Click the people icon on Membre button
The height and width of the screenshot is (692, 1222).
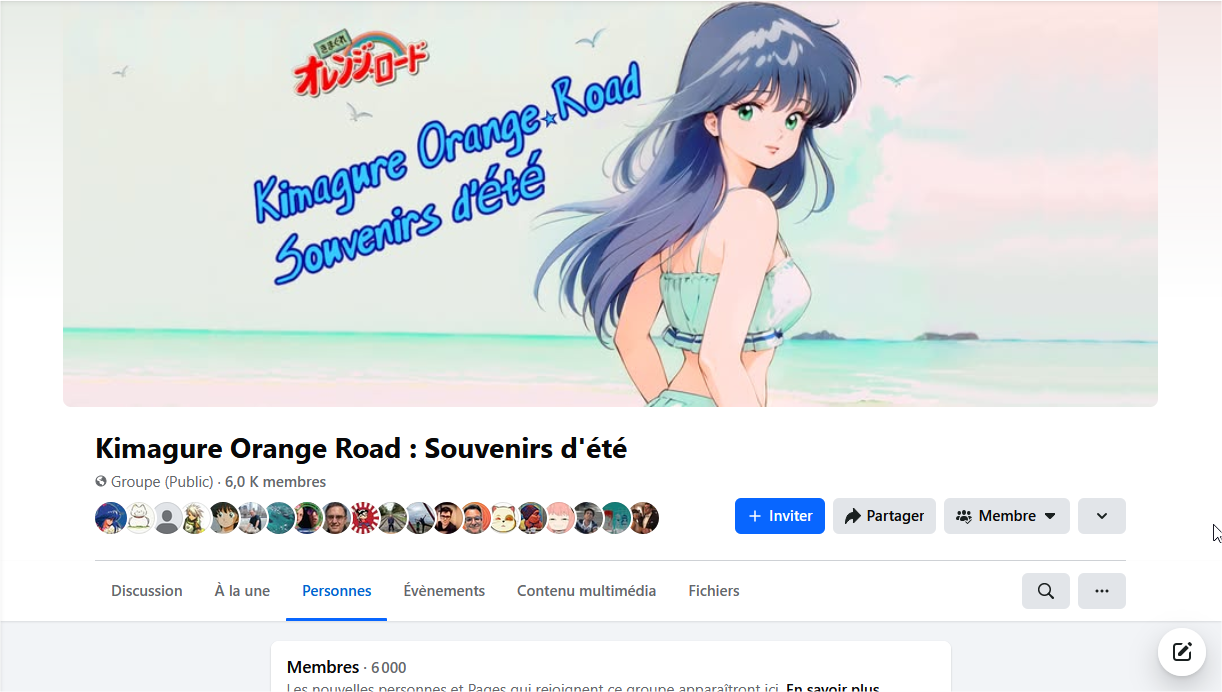coord(964,516)
